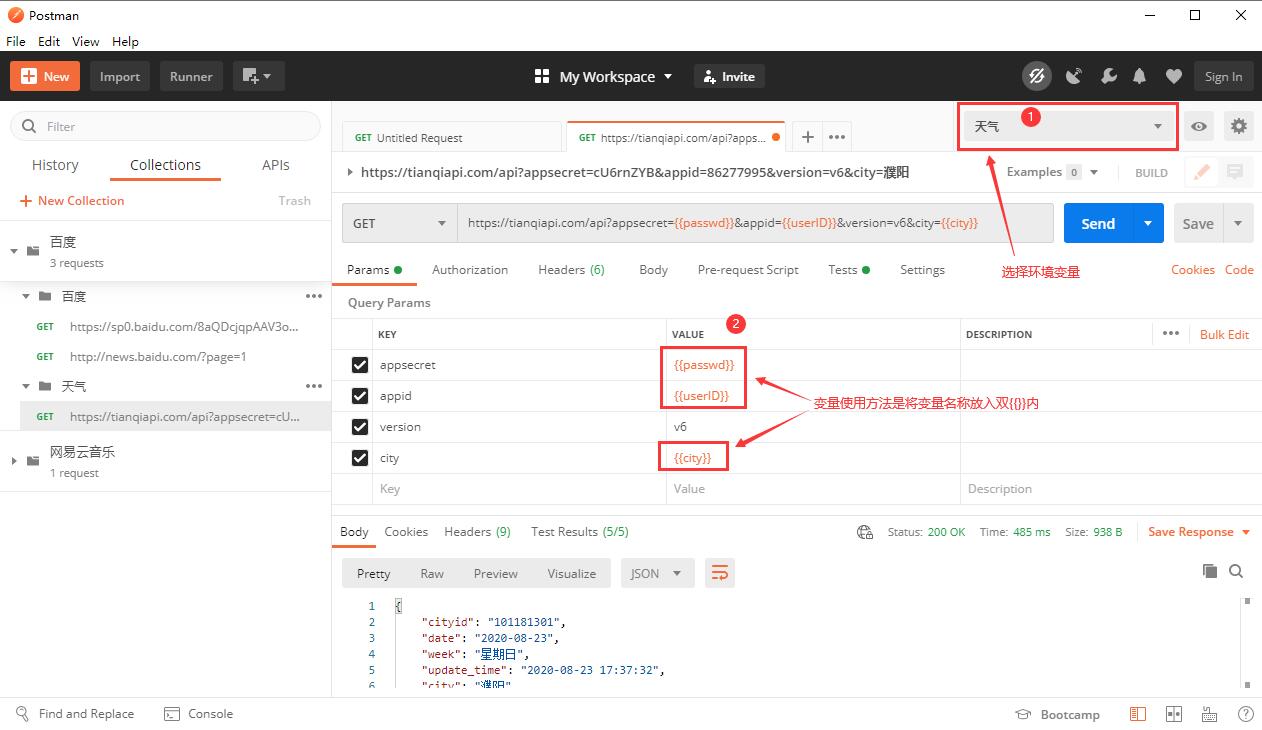This screenshot has height=730, width=1262.
Task: Open the Save button dropdown arrow
Action: click(1239, 223)
